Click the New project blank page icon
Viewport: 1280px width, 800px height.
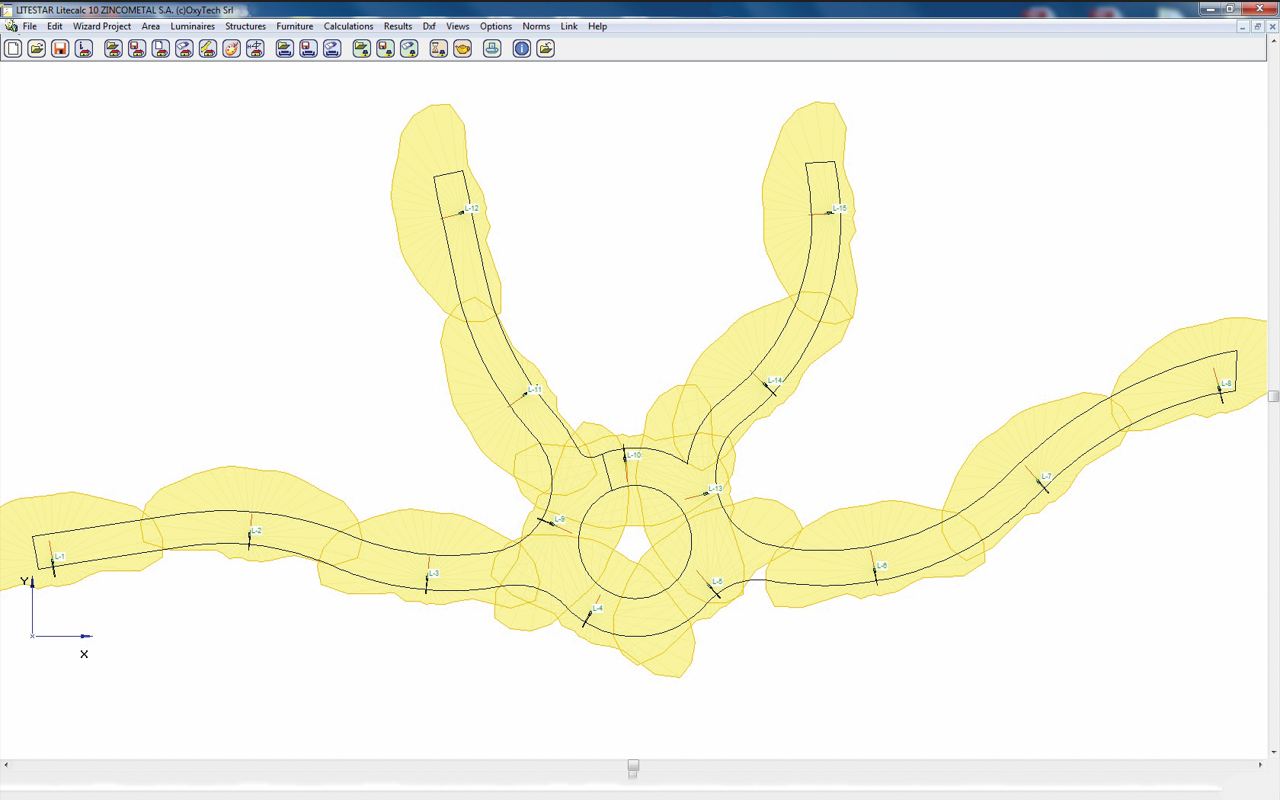click(13, 48)
